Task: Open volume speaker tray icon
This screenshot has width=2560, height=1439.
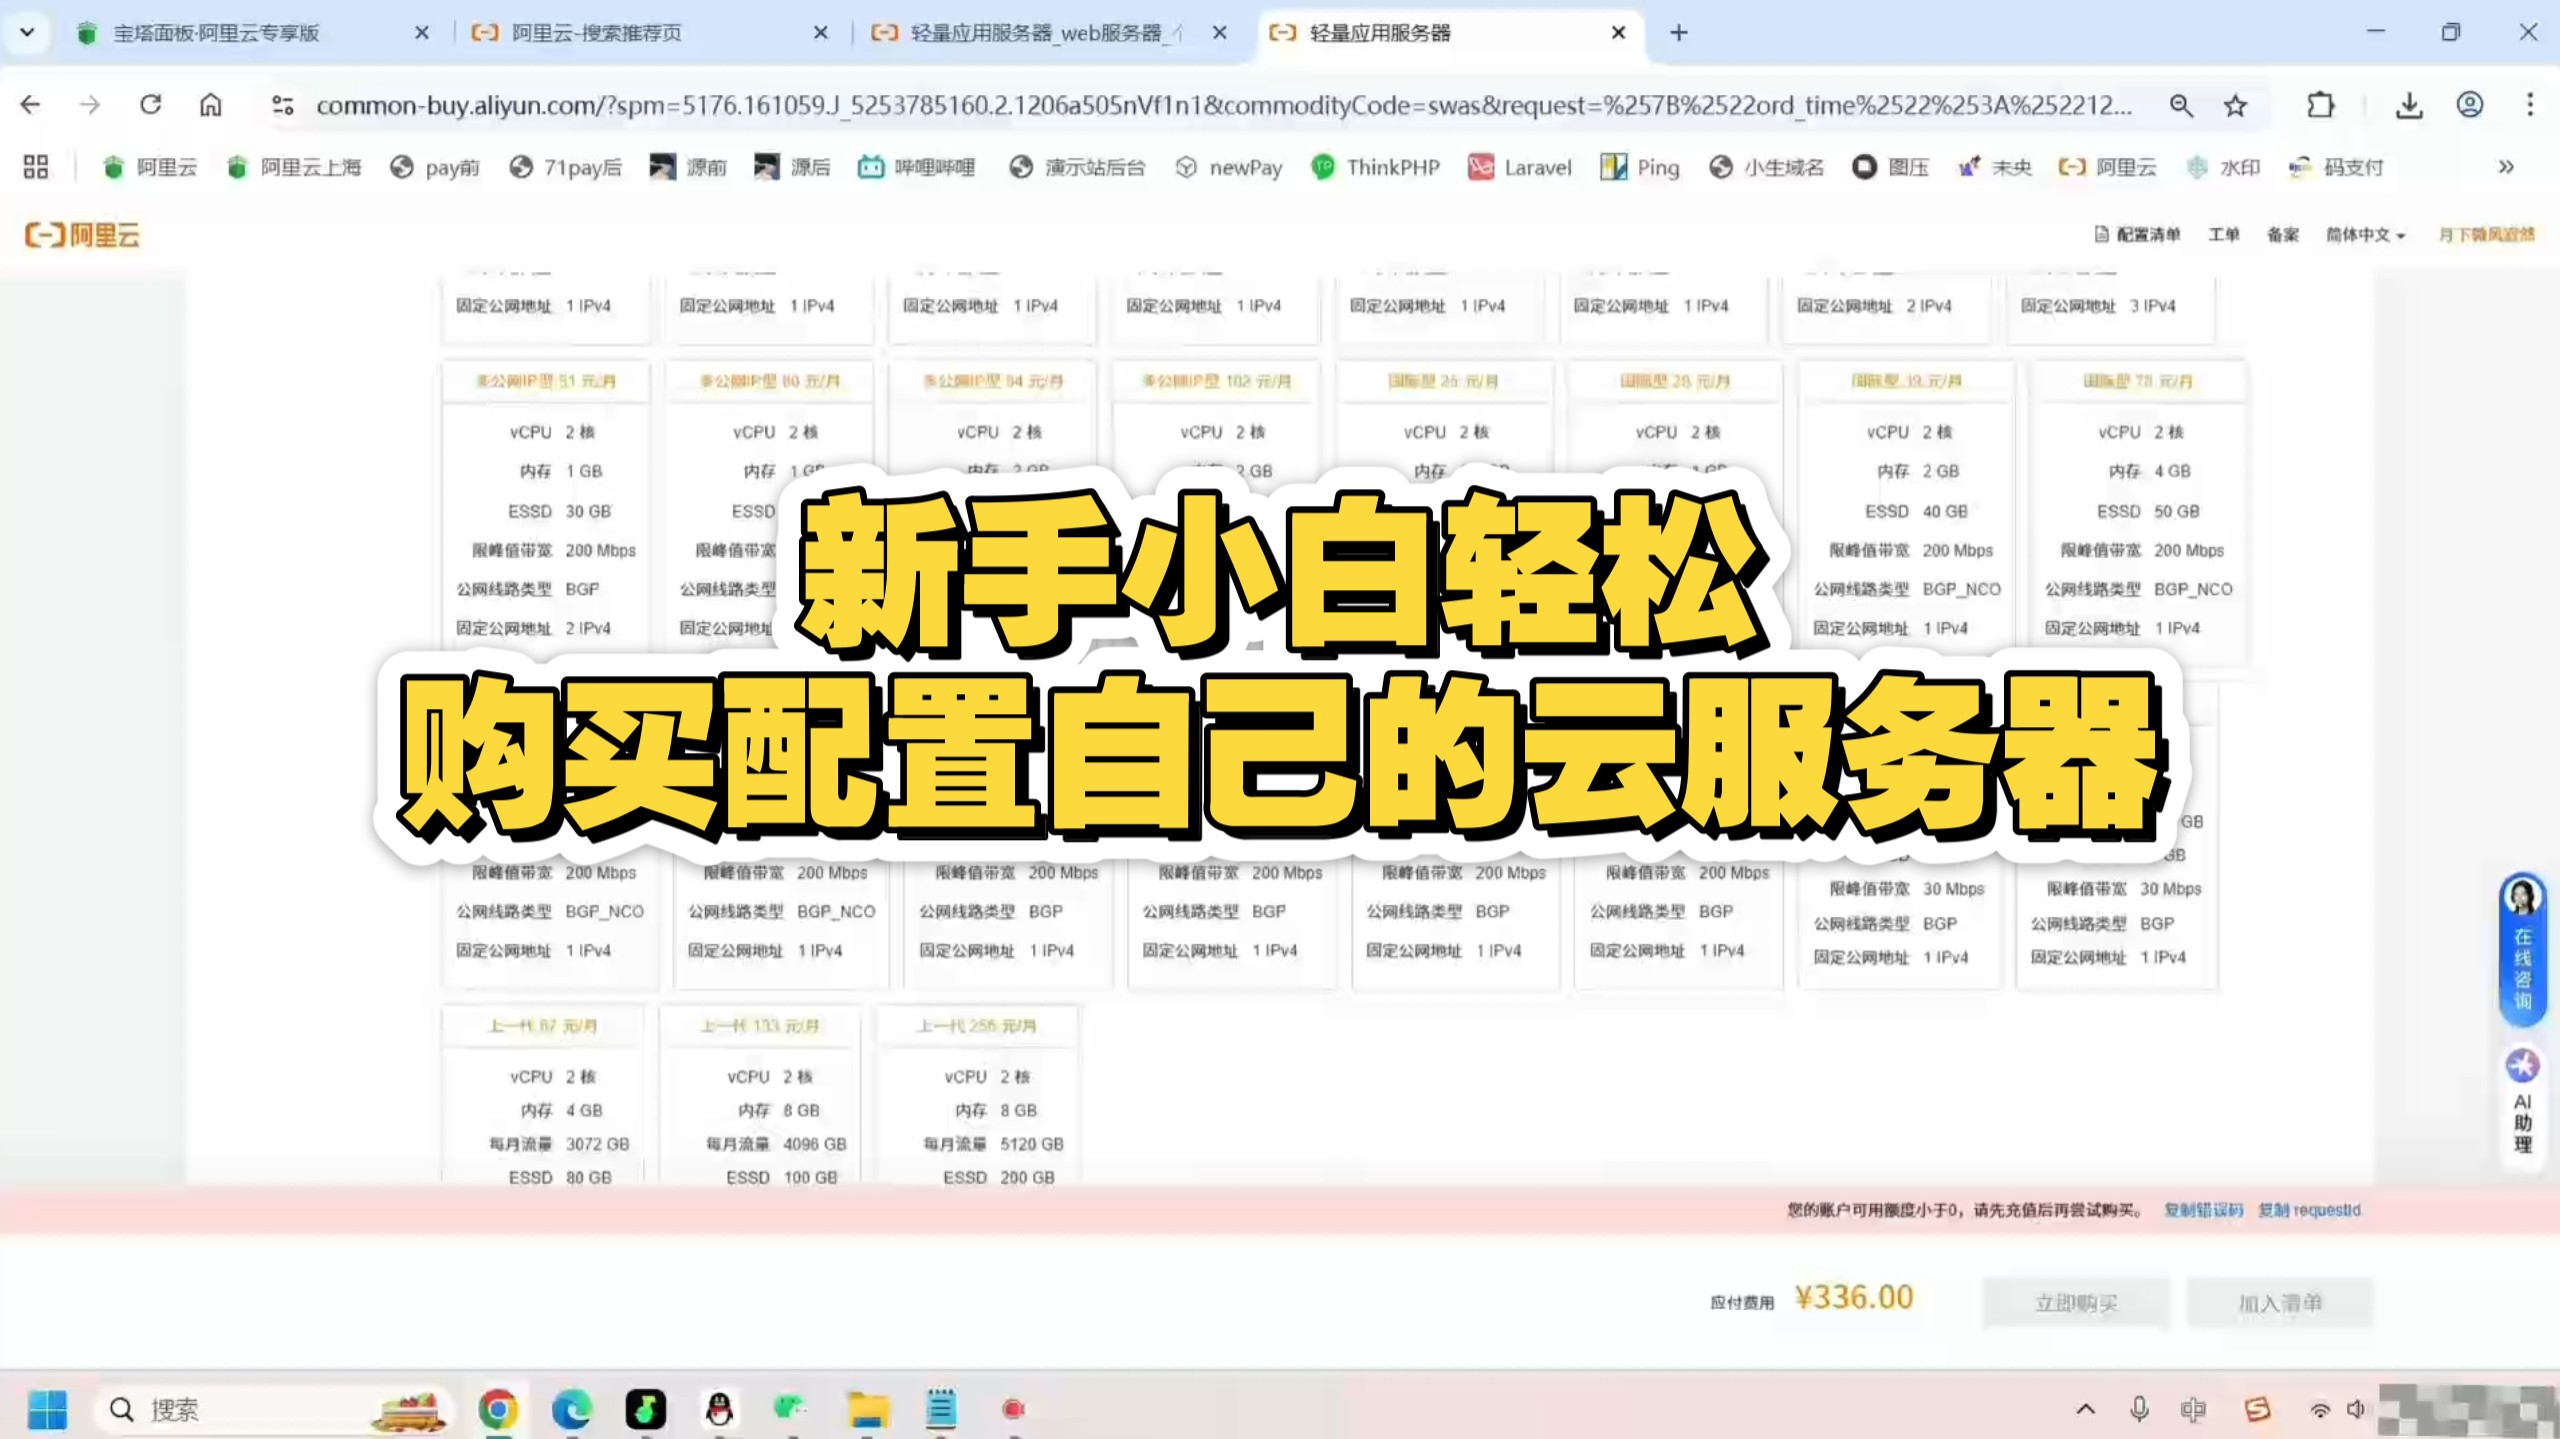Action: [2356, 1409]
